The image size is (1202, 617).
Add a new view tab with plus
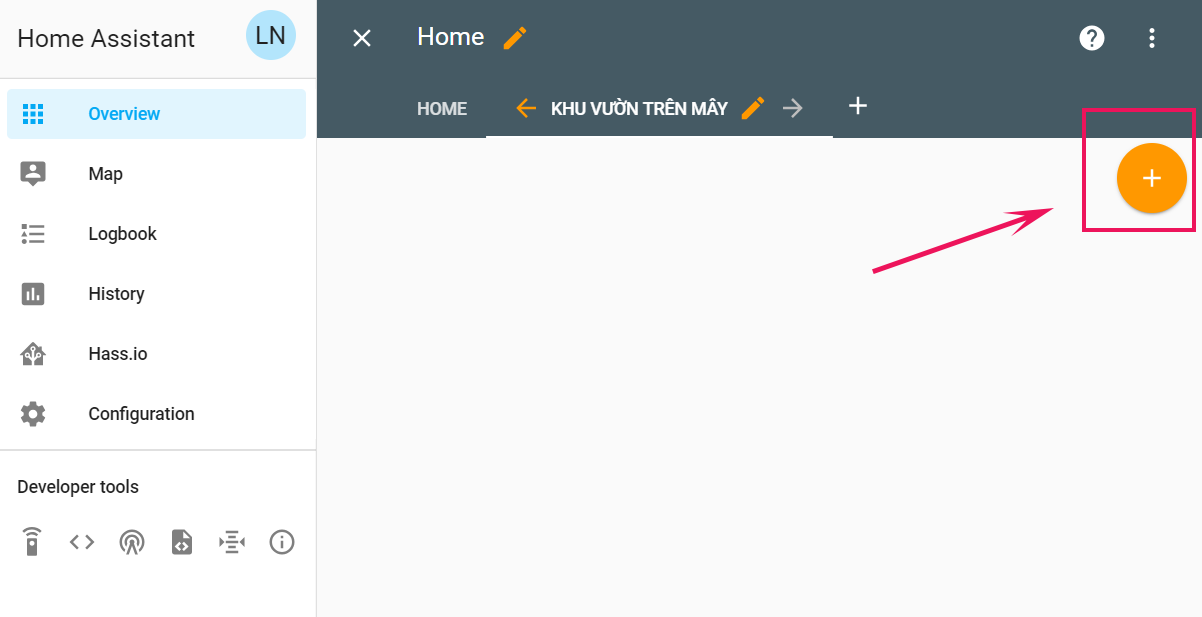pos(857,106)
